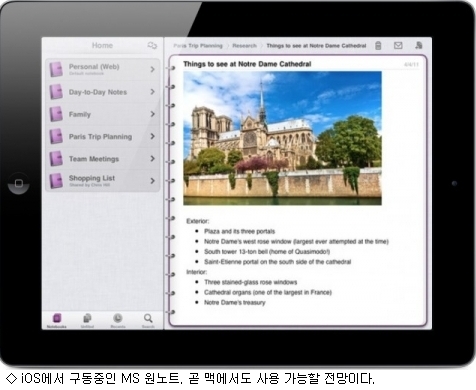Screen dimensions: 476x390
Task: Expand Paris Trip Planning chevron
Action: [x=152, y=136]
